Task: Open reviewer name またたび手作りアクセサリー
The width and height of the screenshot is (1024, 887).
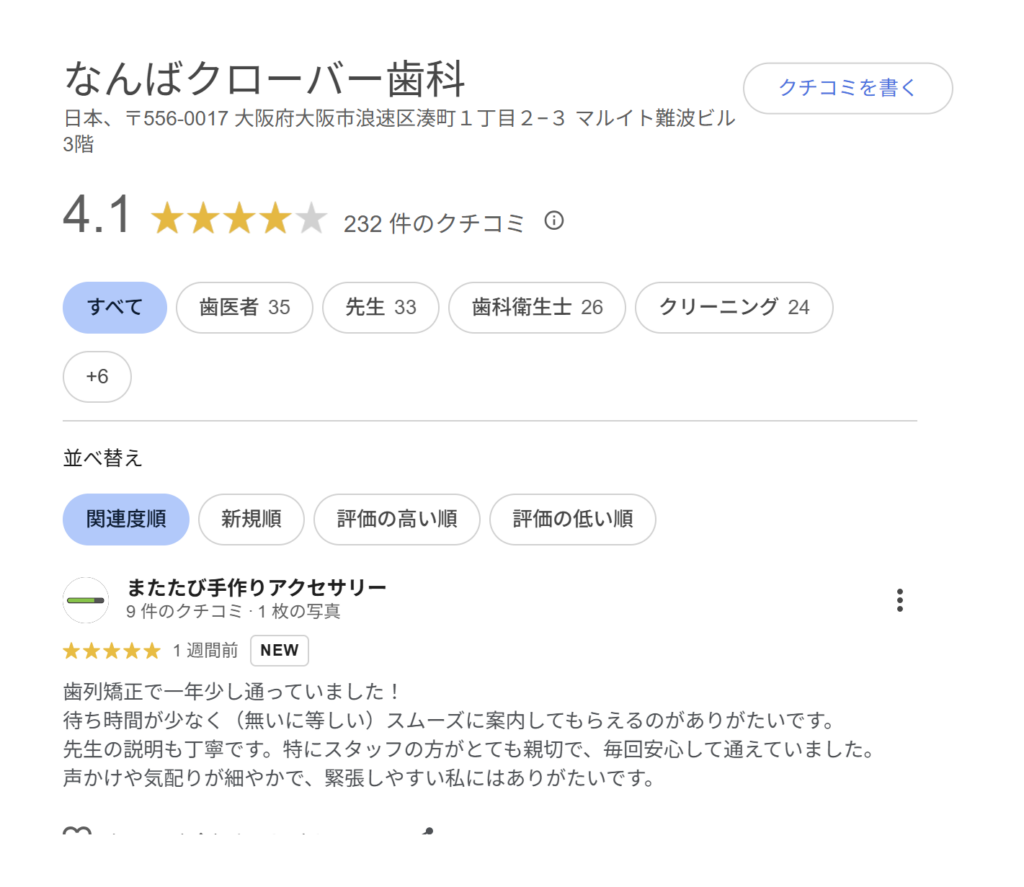Action: click(x=256, y=587)
